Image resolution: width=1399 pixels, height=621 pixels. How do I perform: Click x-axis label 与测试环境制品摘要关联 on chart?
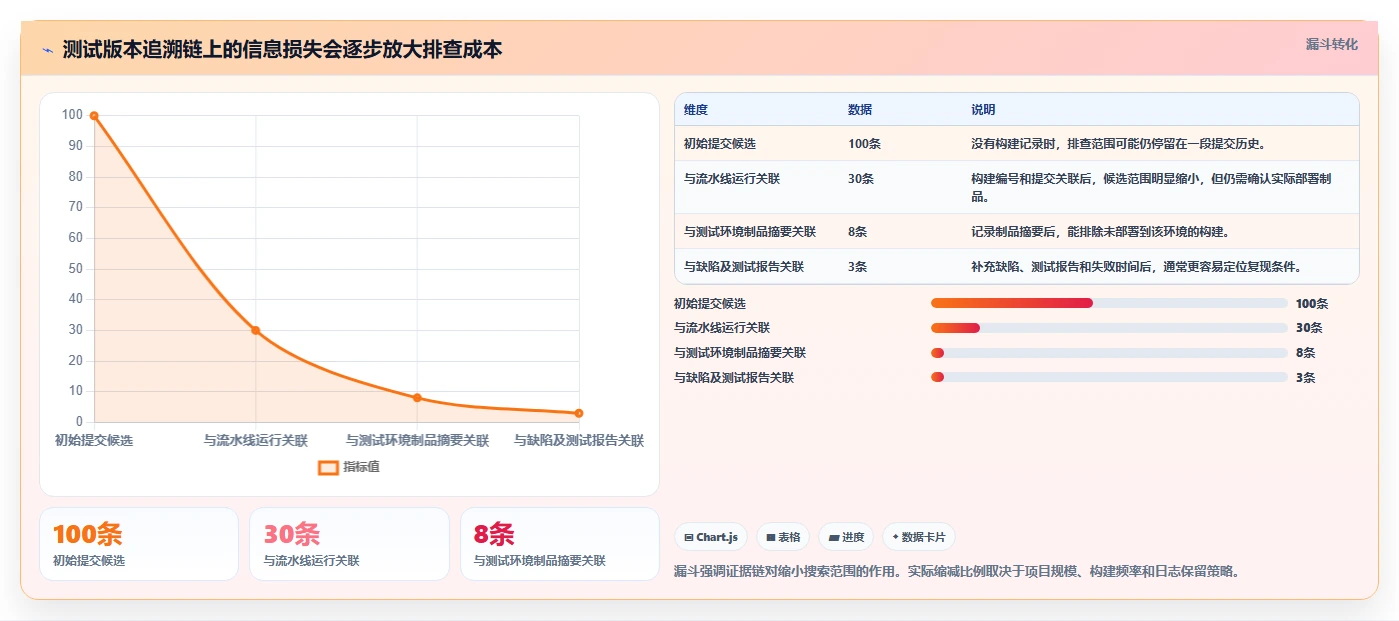[417, 440]
